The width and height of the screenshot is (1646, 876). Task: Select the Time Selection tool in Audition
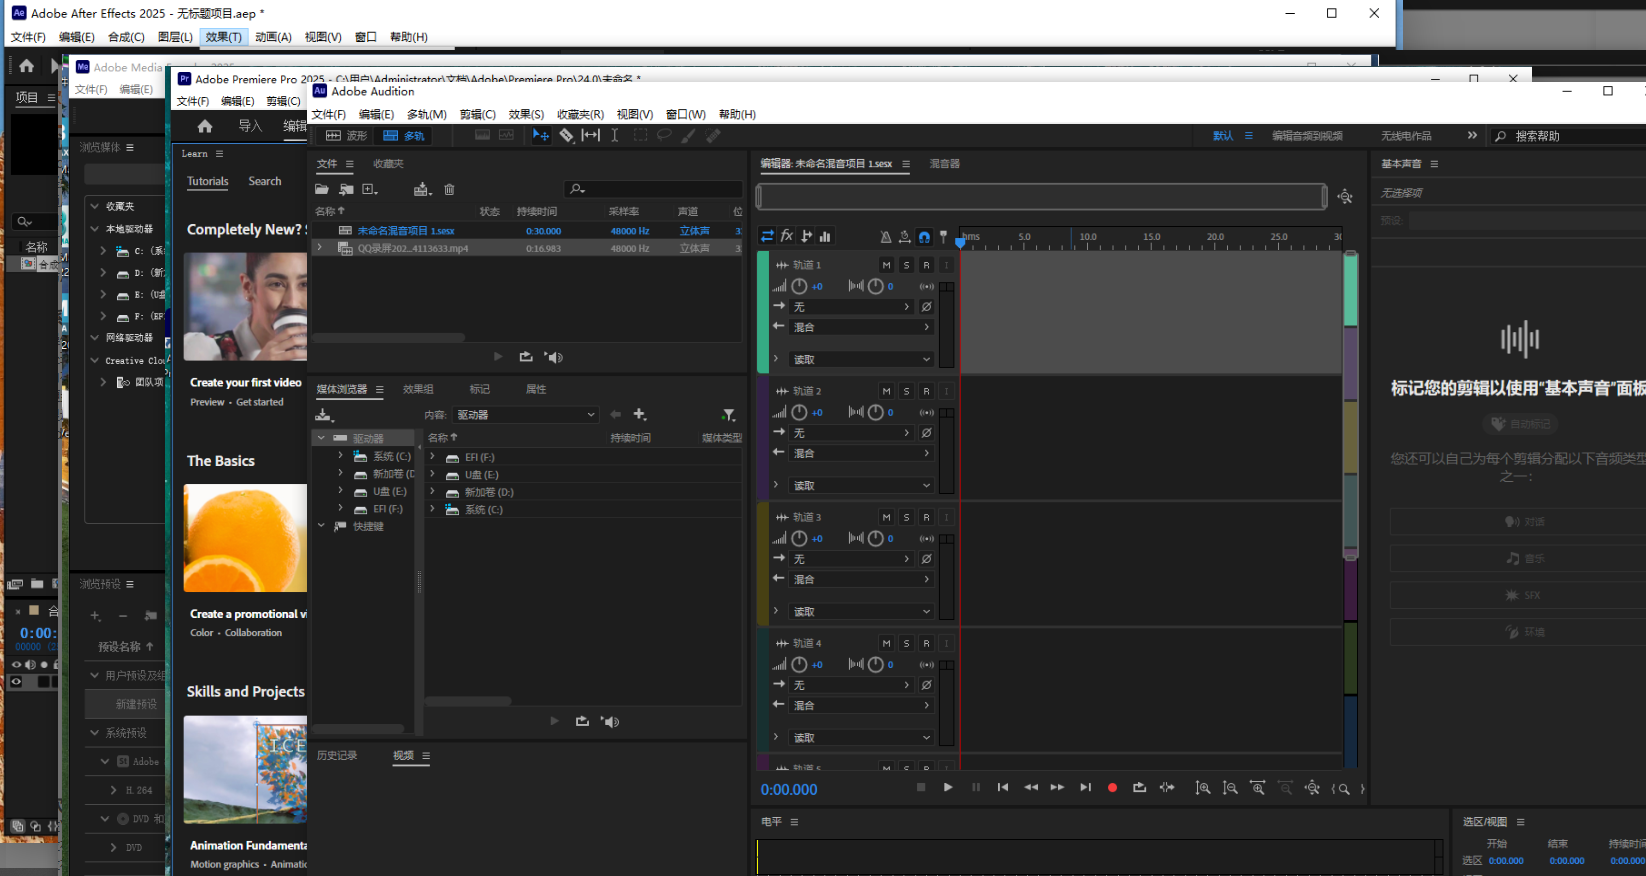click(615, 135)
